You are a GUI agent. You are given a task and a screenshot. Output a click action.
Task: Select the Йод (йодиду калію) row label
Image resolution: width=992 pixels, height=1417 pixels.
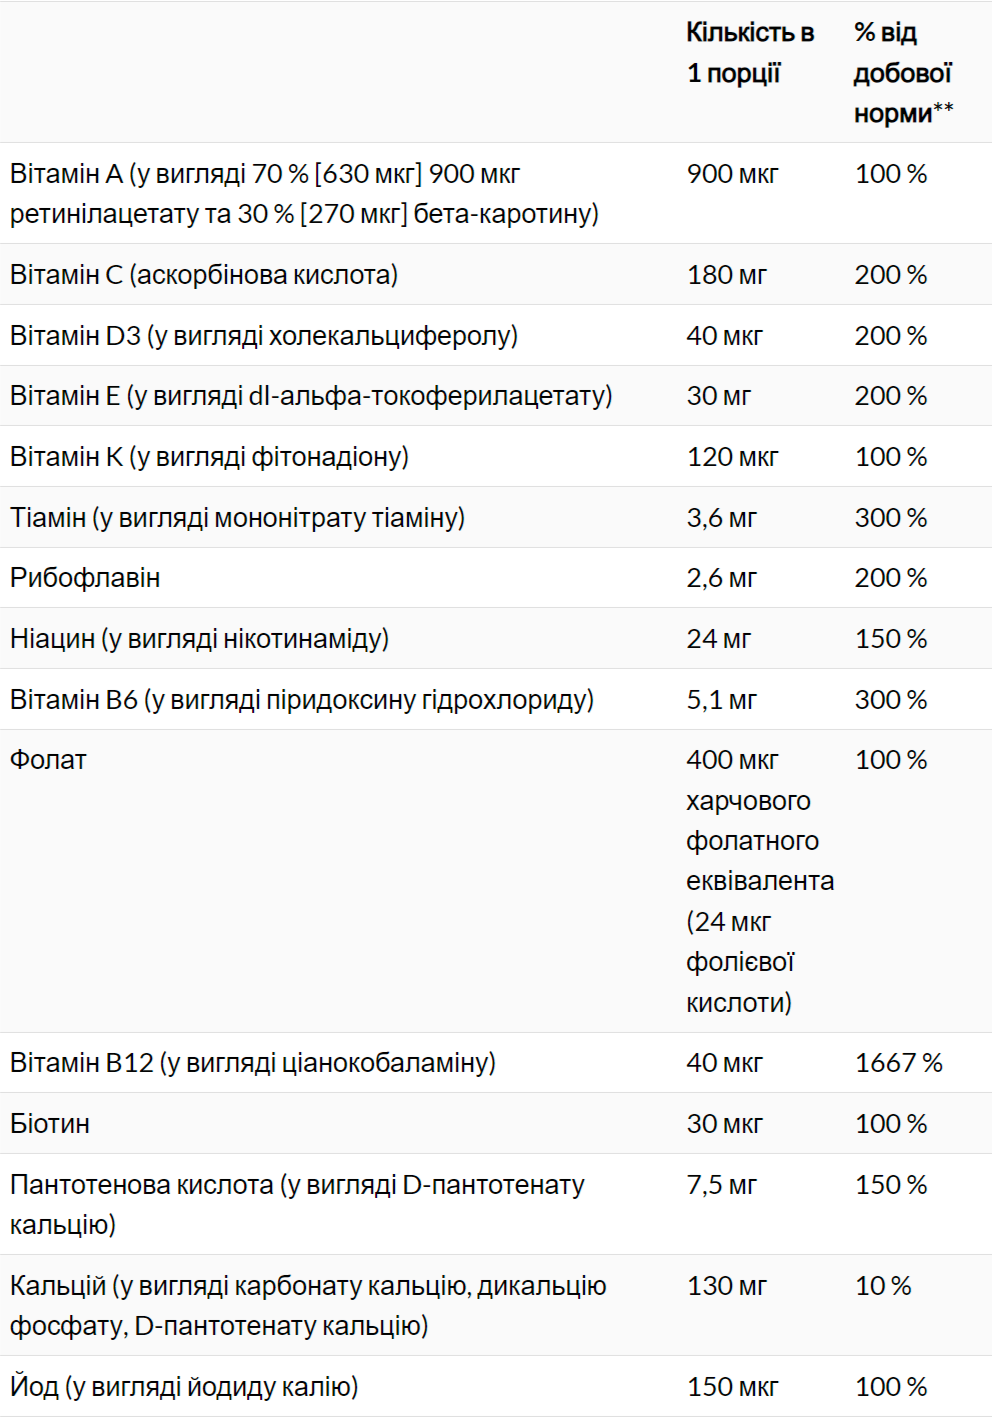[x=184, y=1387]
